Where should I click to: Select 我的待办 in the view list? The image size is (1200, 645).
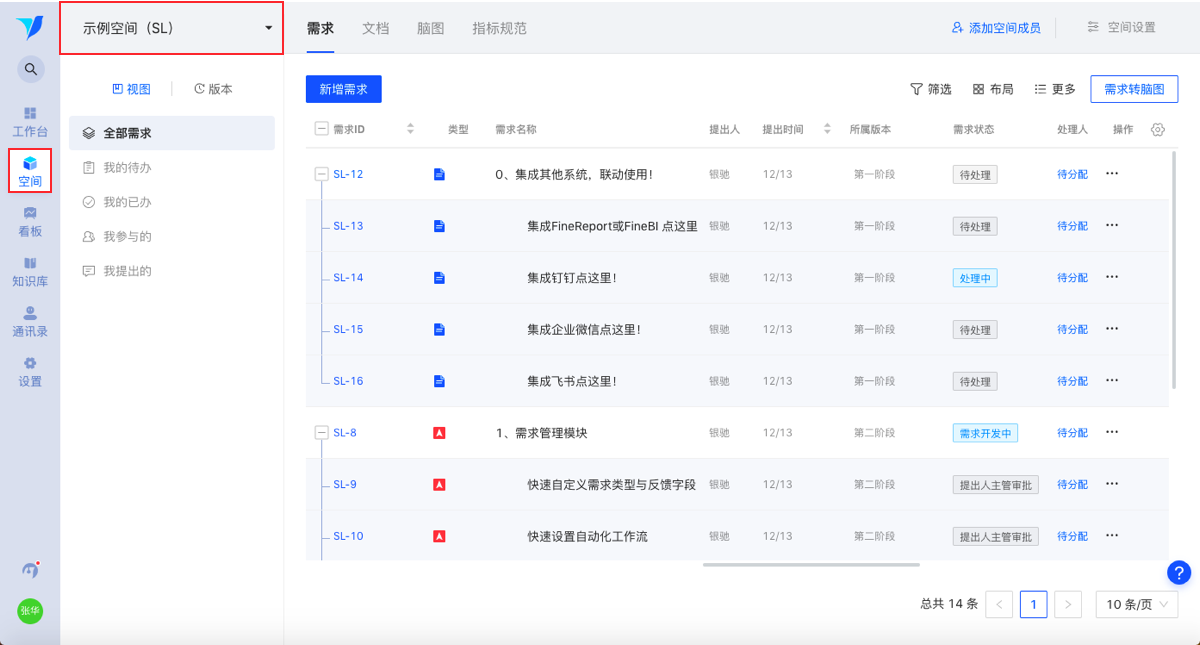pos(127,167)
